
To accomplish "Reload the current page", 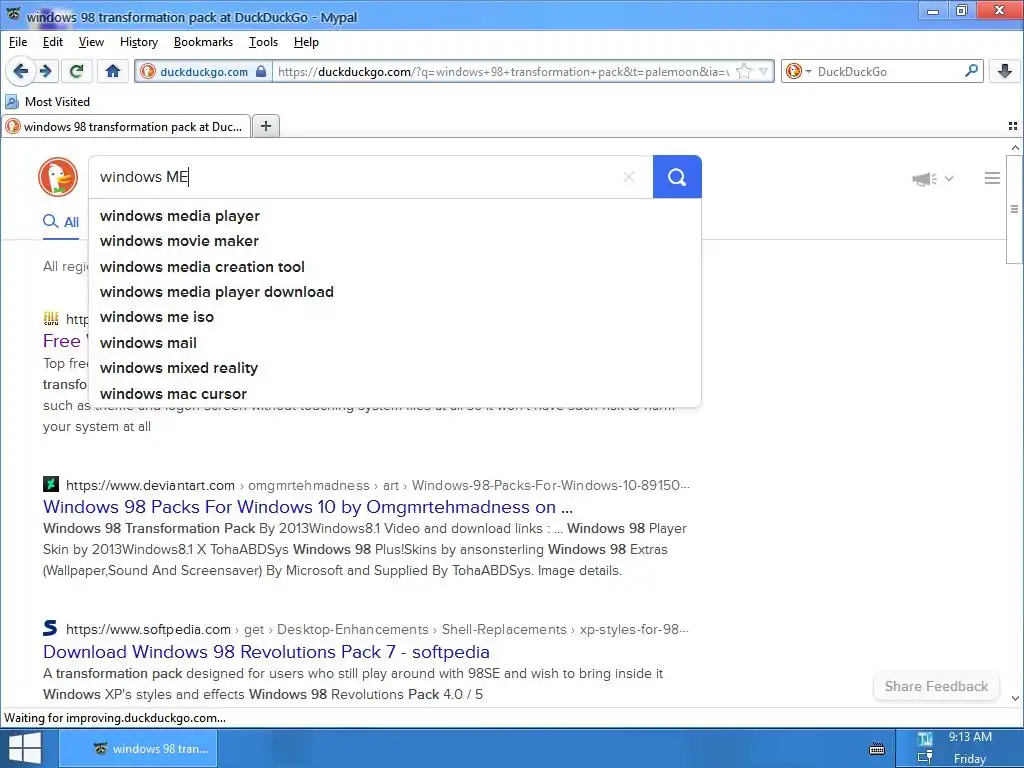I will pos(76,71).
